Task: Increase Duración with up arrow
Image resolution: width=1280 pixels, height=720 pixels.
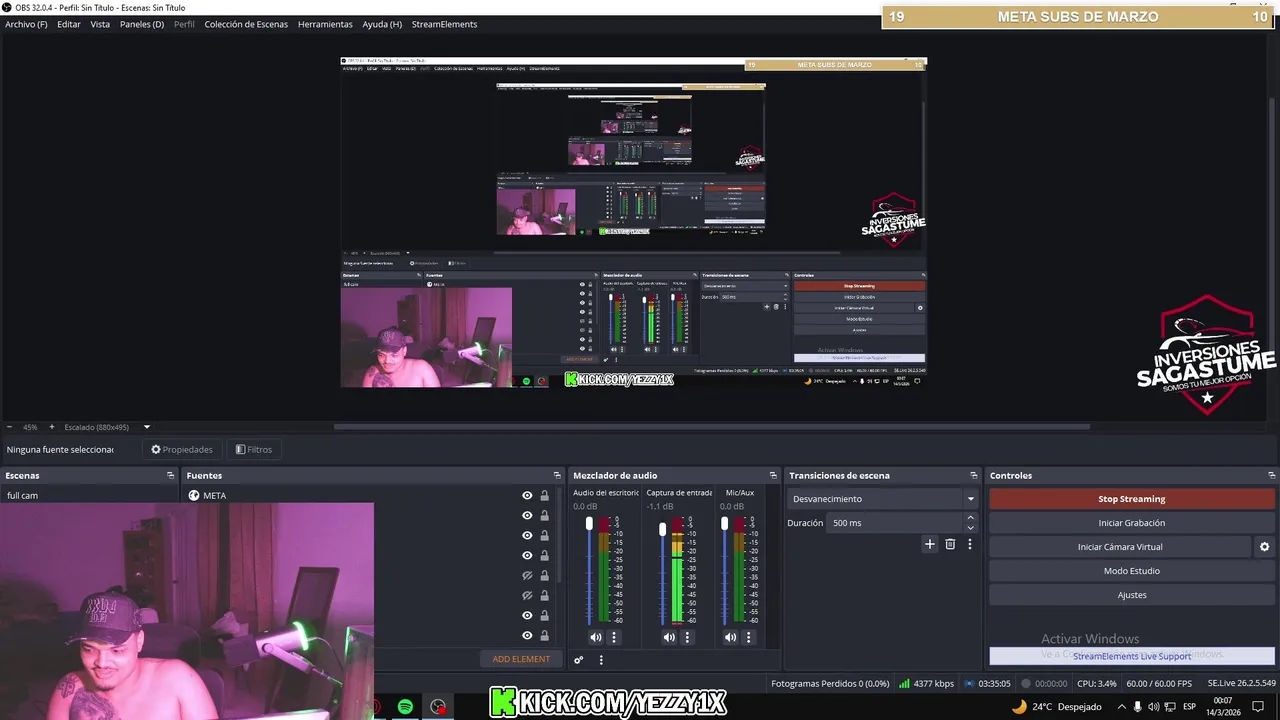Action: click(x=970, y=518)
